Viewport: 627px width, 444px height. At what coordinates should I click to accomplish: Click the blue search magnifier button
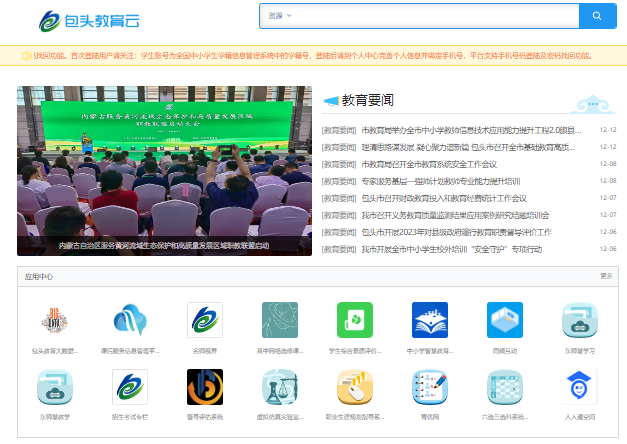pyautogui.click(x=597, y=16)
